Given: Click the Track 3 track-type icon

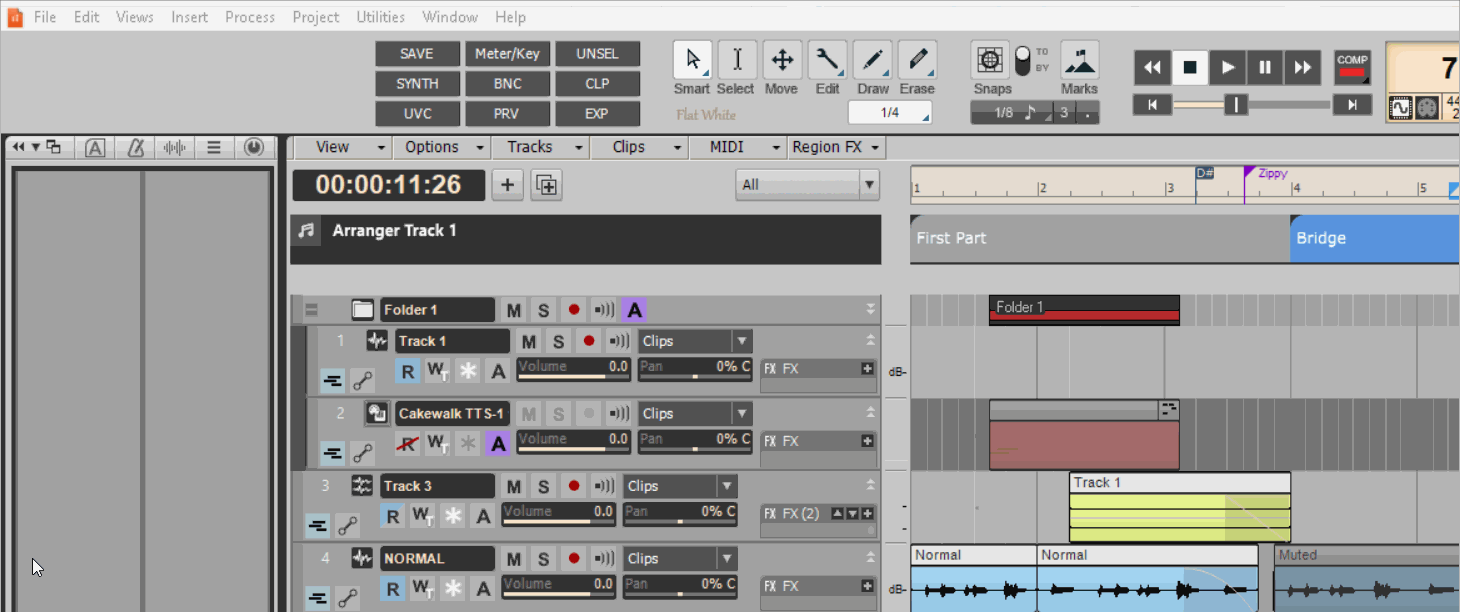Looking at the screenshot, I should pyautogui.click(x=363, y=486).
